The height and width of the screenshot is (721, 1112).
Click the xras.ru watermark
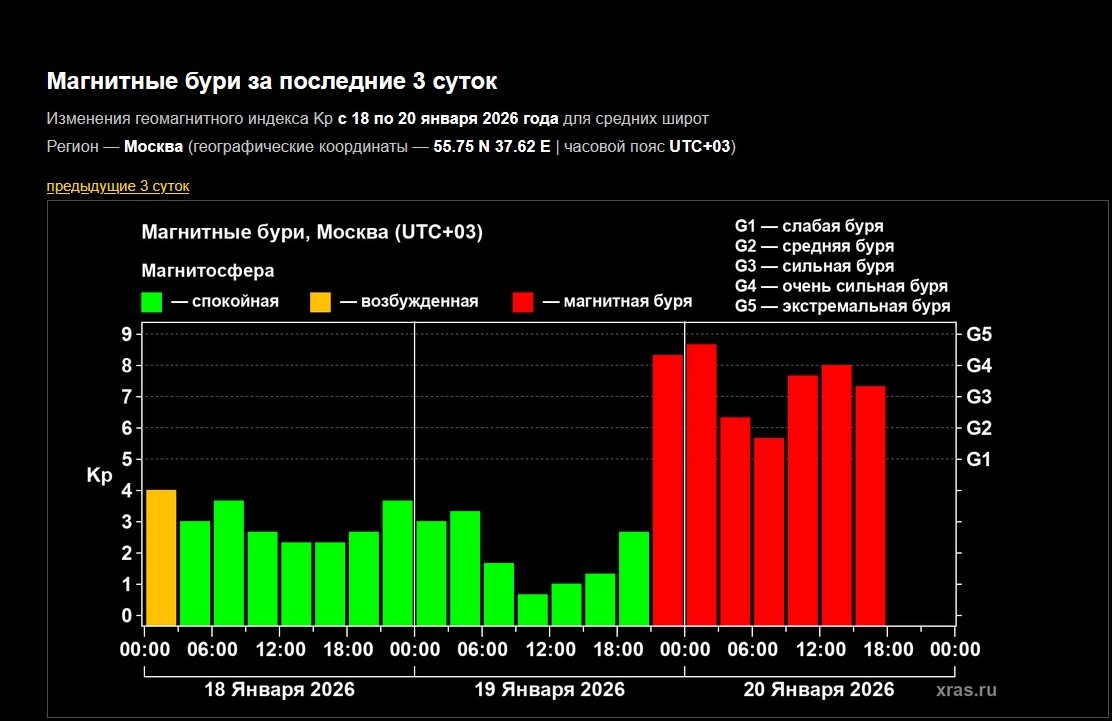click(x=966, y=690)
